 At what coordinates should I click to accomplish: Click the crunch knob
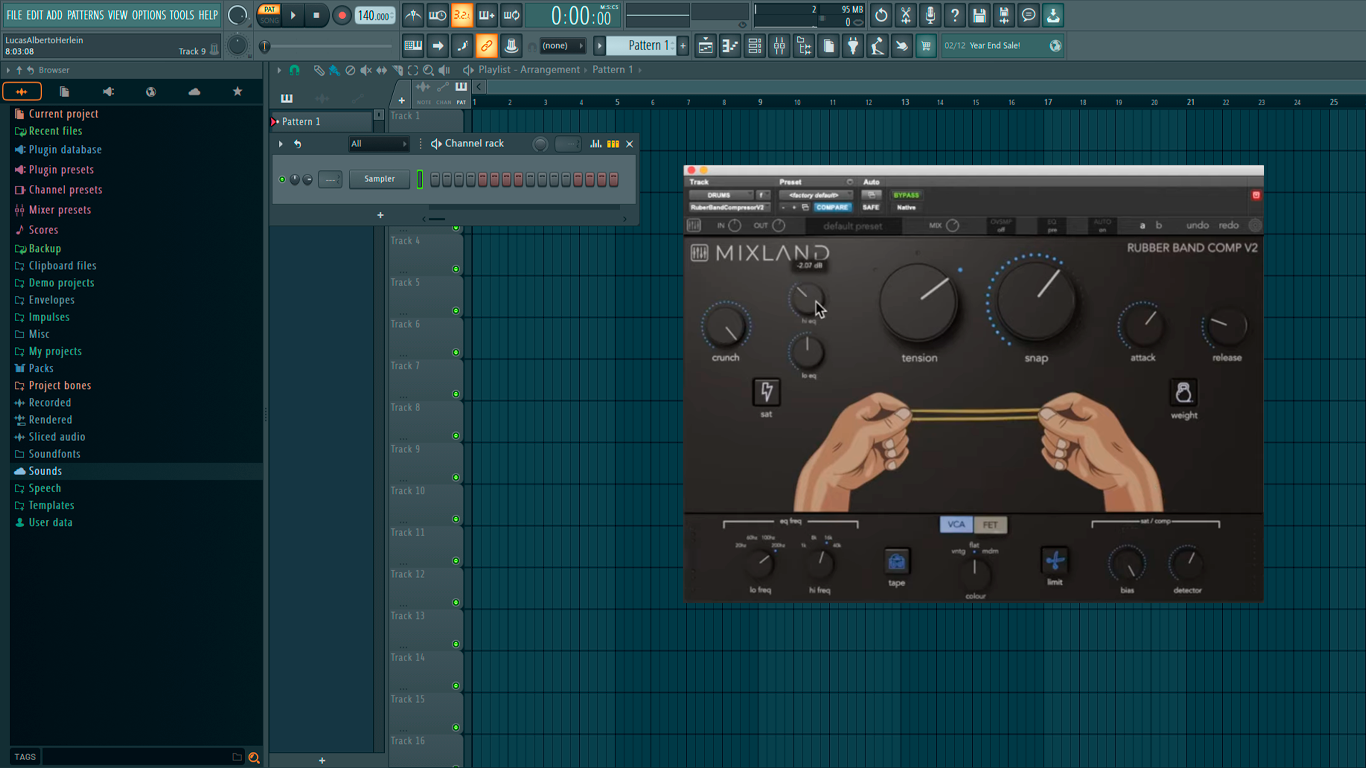[726, 326]
